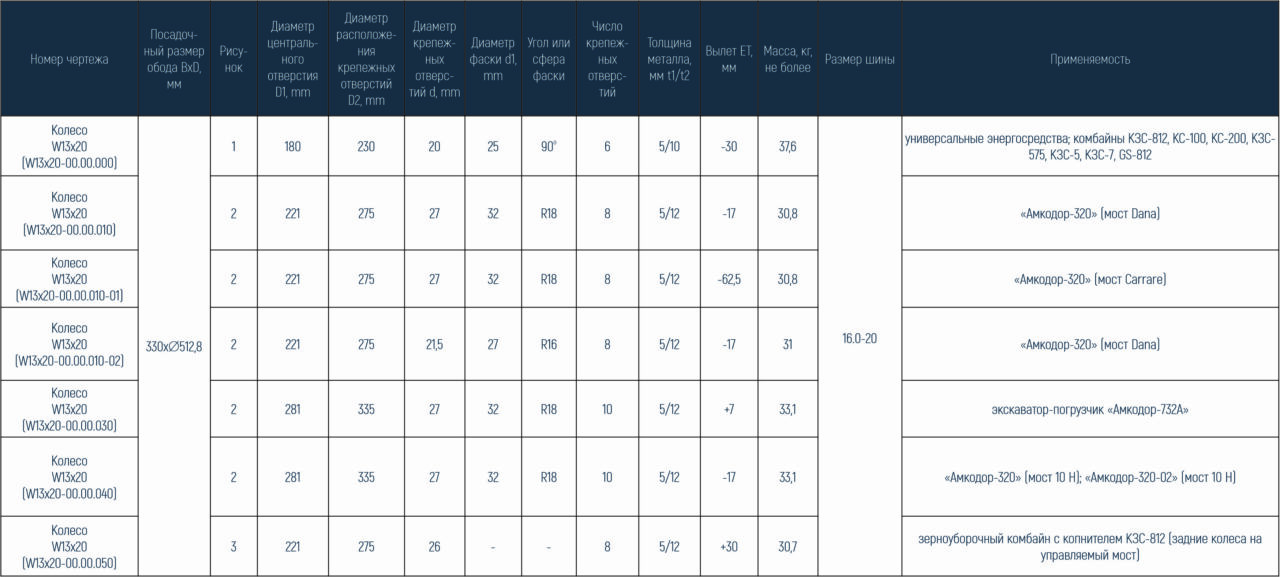Click the 'Рисунок' column header
This screenshot has width=1280, height=577.
(x=233, y=59)
